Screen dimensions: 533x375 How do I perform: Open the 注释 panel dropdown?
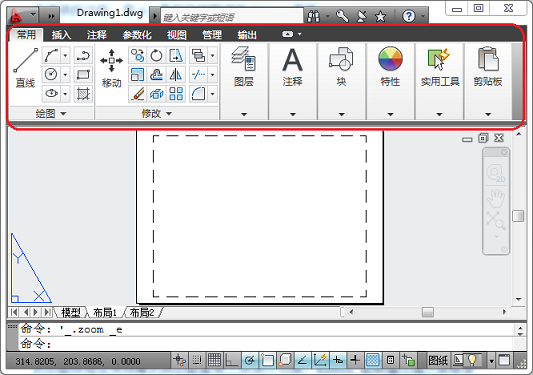pos(293,114)
